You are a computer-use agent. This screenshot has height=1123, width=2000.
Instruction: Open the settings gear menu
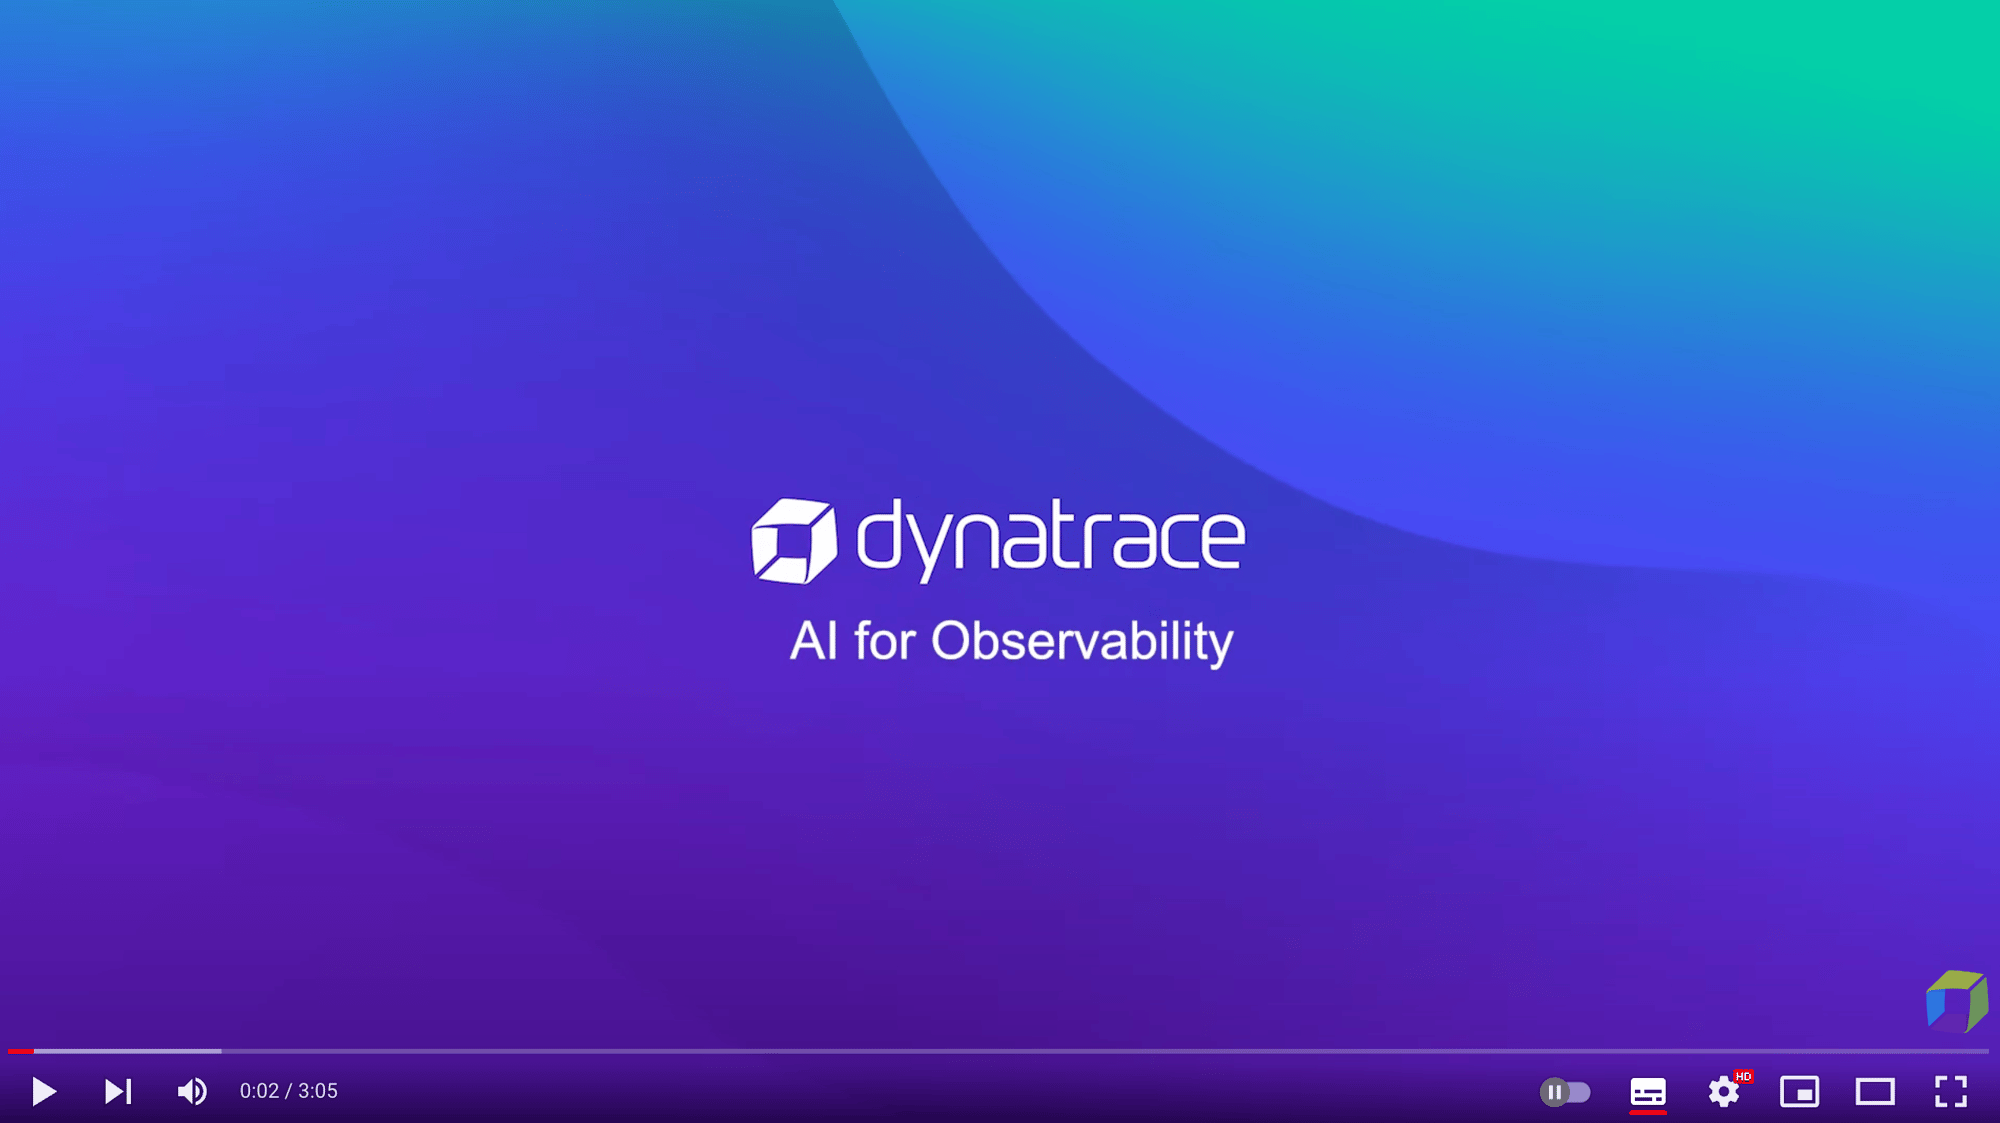(1723, 1092)
